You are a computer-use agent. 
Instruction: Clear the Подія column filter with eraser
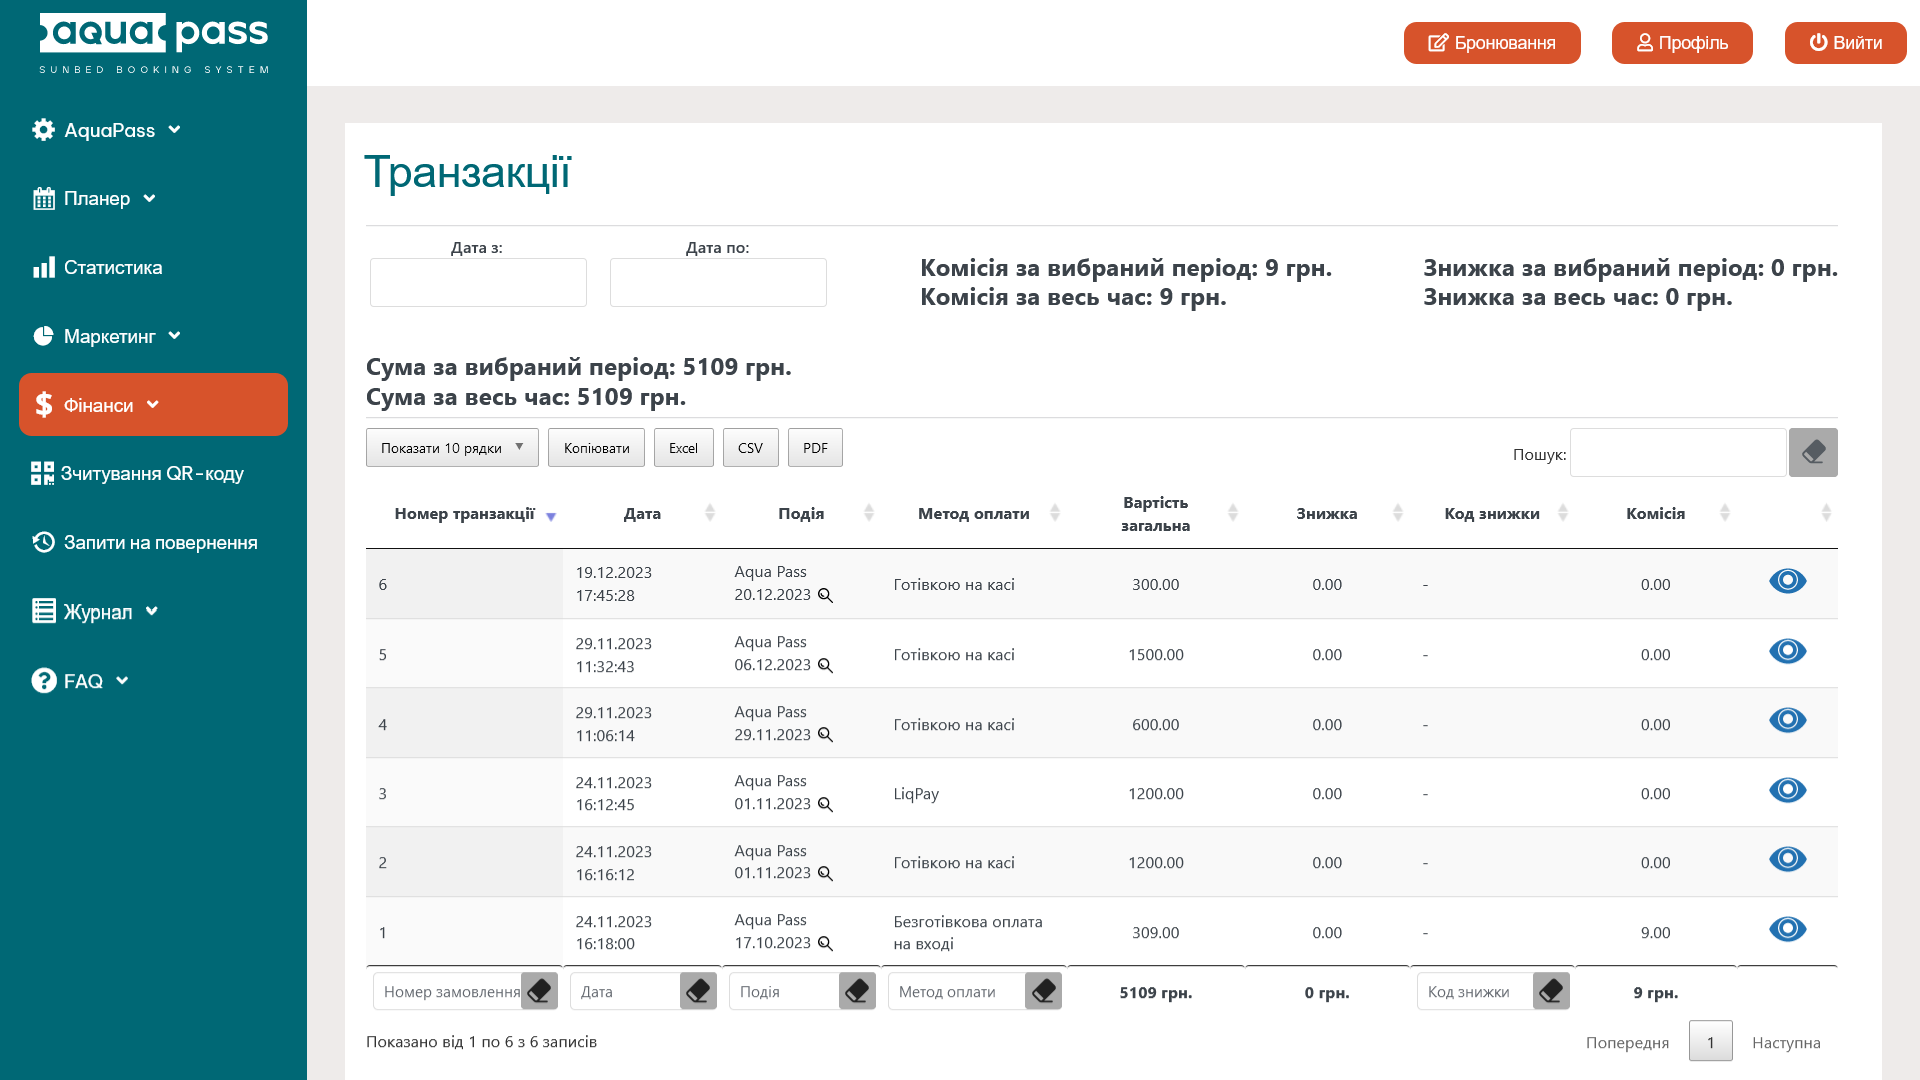point(857,991)
